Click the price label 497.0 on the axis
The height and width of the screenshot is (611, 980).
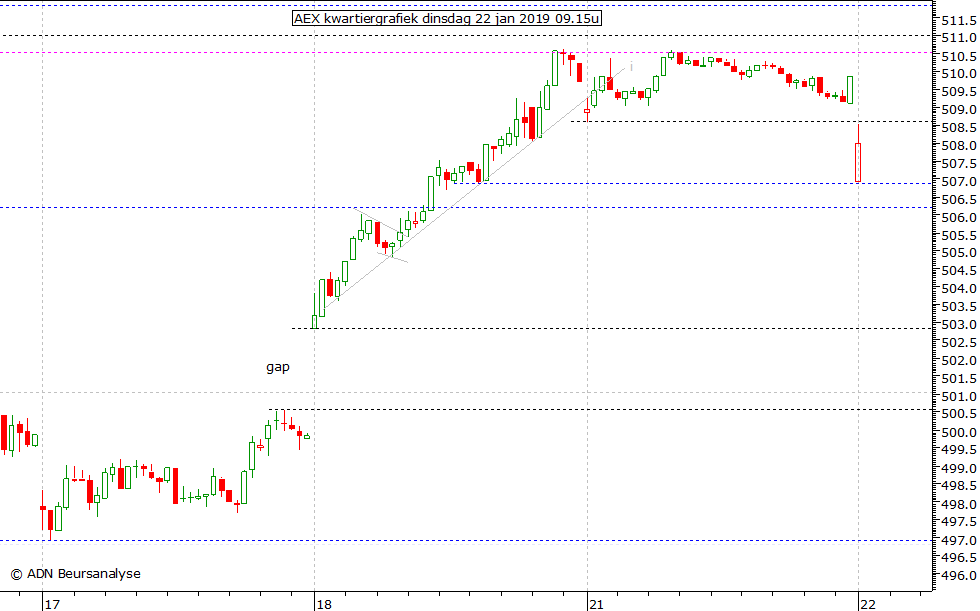click(x=959, y=540)
